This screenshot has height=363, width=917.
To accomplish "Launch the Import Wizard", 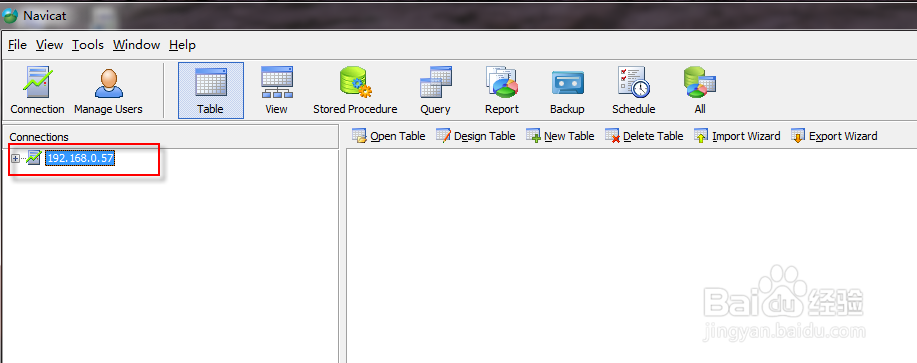I will click(737, 136).
